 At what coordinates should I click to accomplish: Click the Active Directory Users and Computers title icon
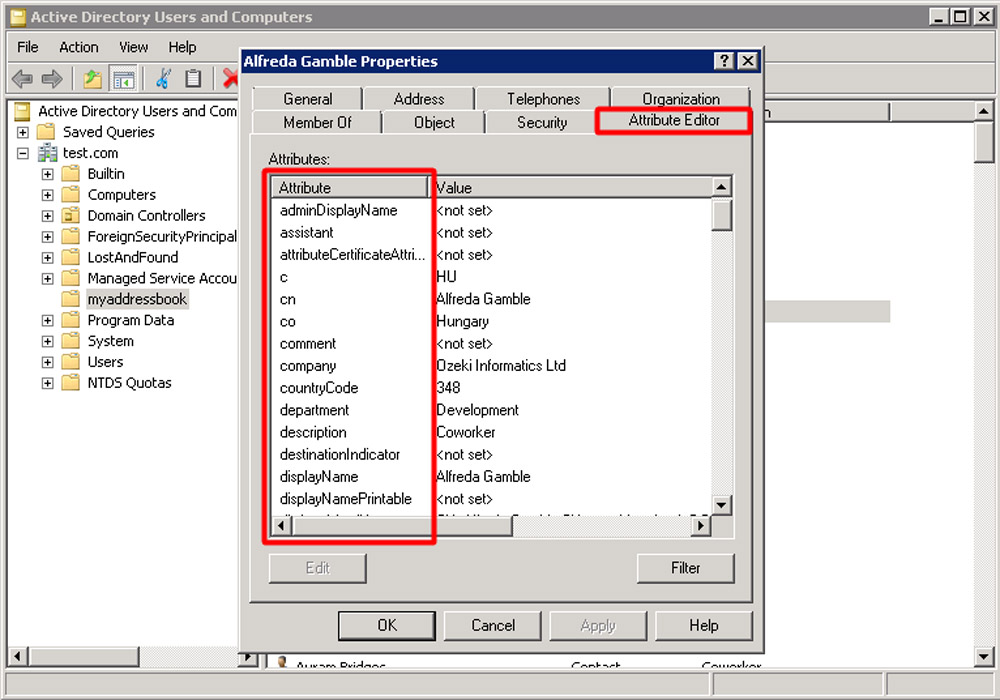pyautogui.click(x=17, y=17)
